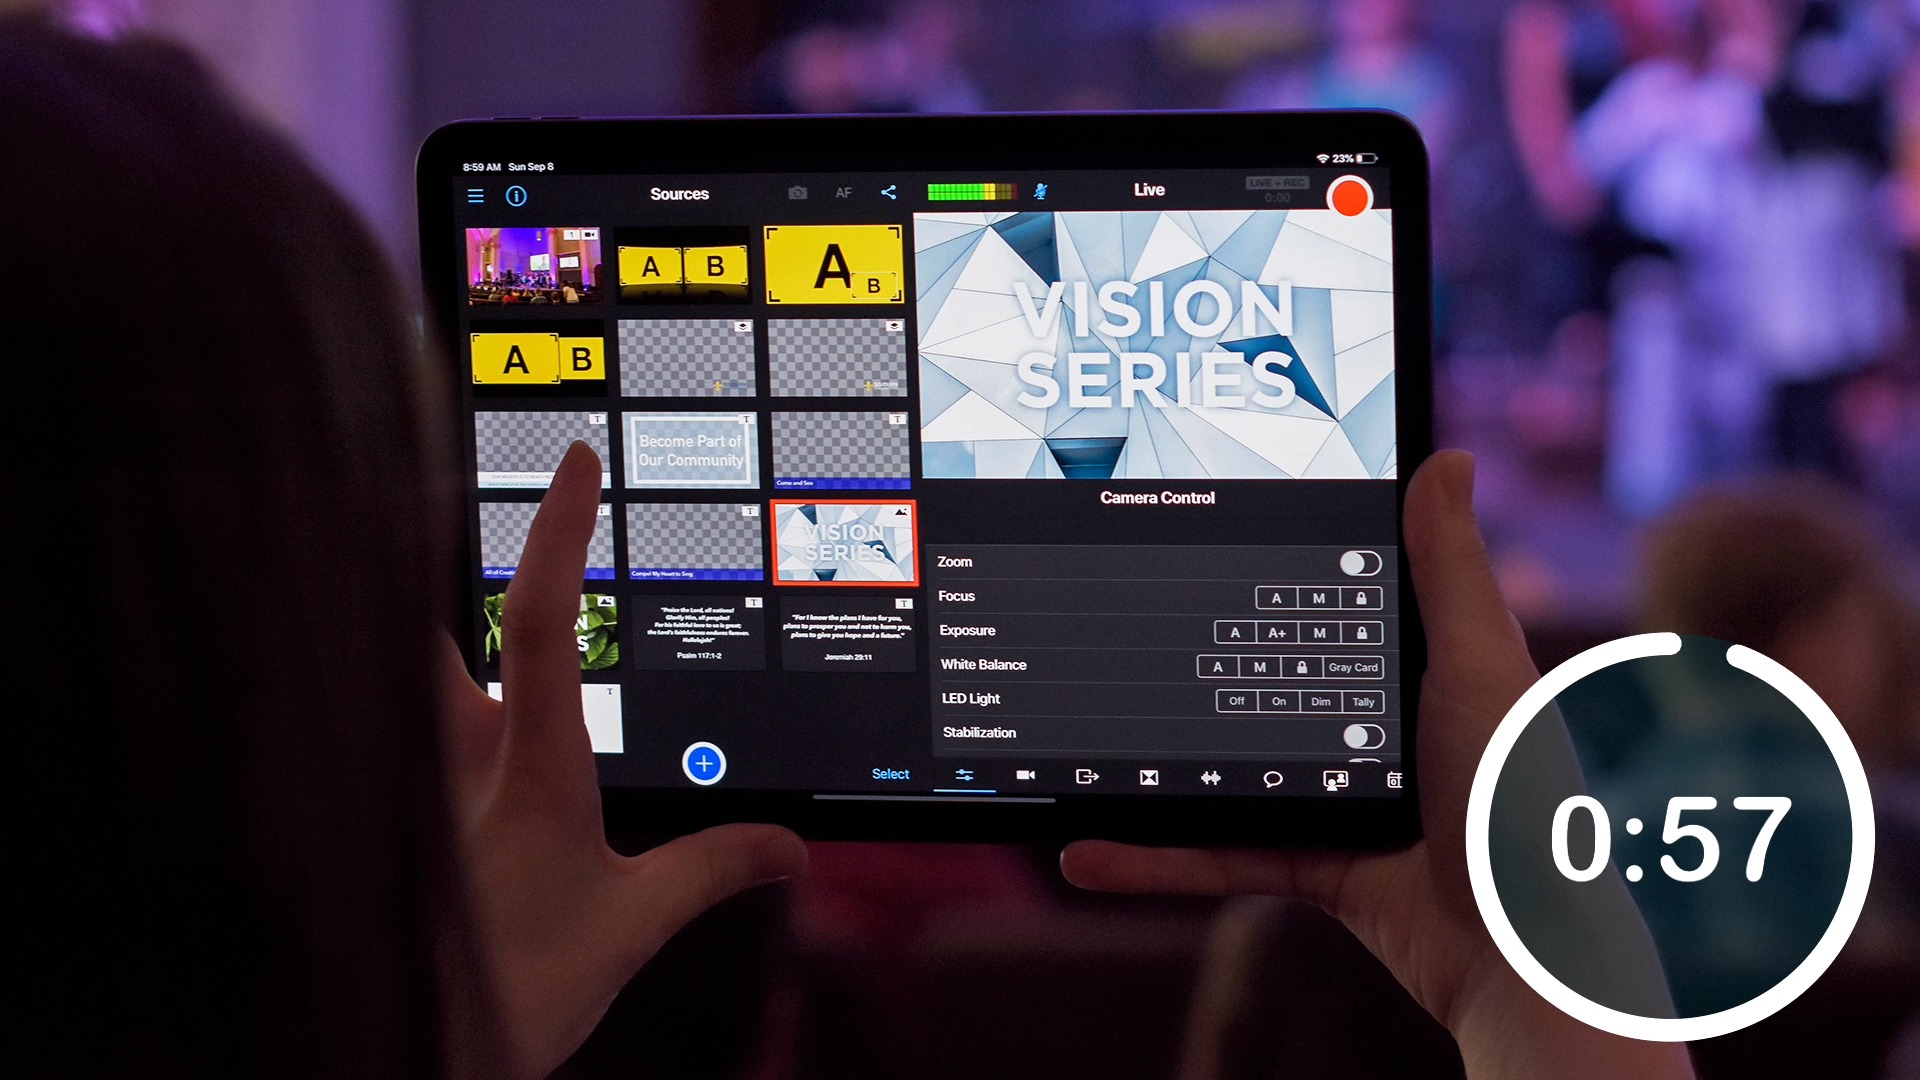The width and height of the screenshot is (1920, 1080).
Task: Open the video camera settings icon
Action: coord(1026,778)
